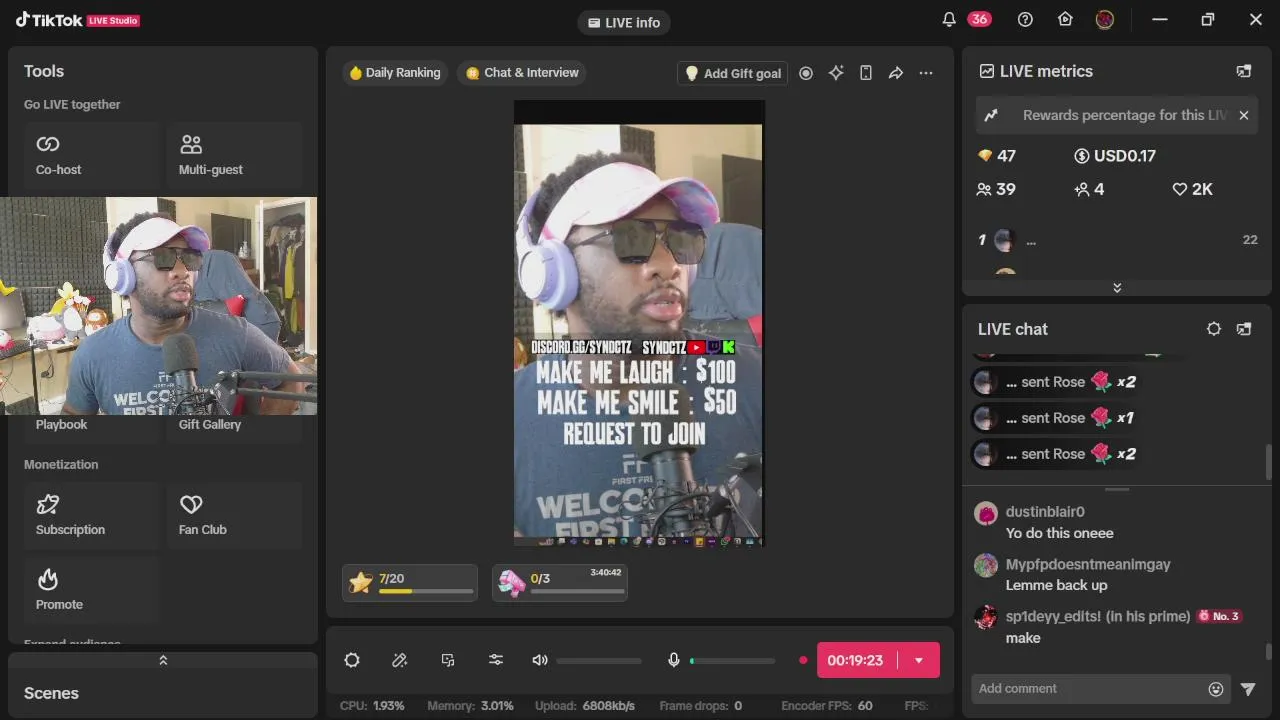Open the profile avatar in title bar
Viewport: 1280px width, 720px height.
1105,19
